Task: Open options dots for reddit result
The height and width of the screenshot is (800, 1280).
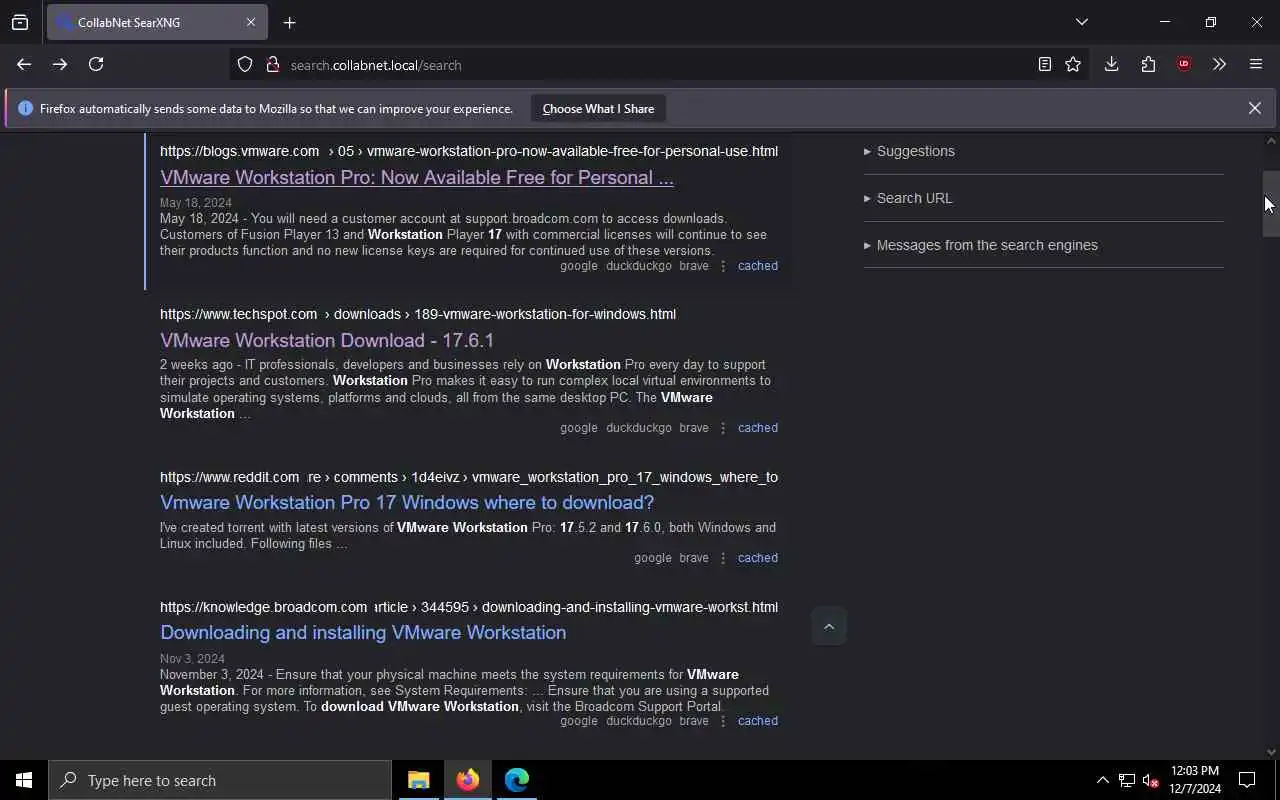Action: 723,558
